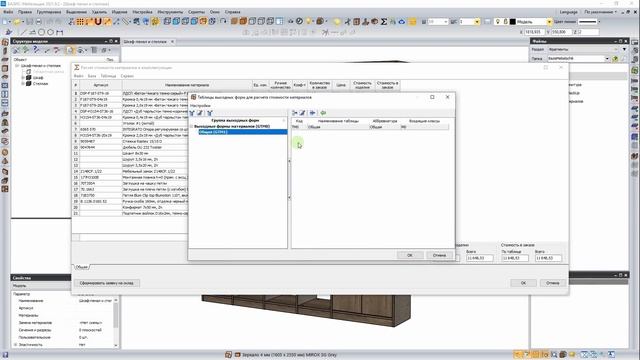
Task: Click OK in the output tables dialog
Action: tap(410, 255)
